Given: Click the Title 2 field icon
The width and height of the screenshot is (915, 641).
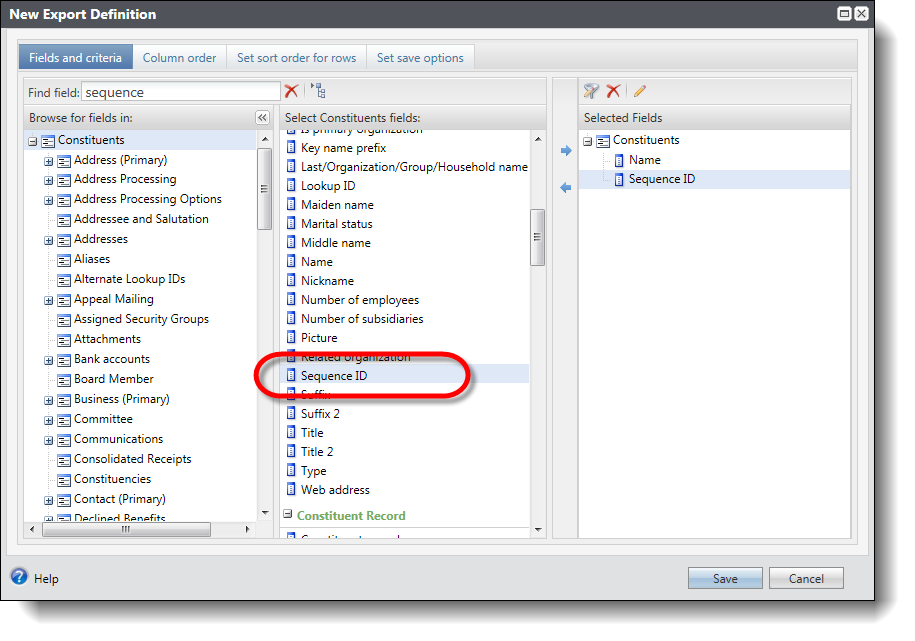Looking at the screenshot, I should [291, 451].
